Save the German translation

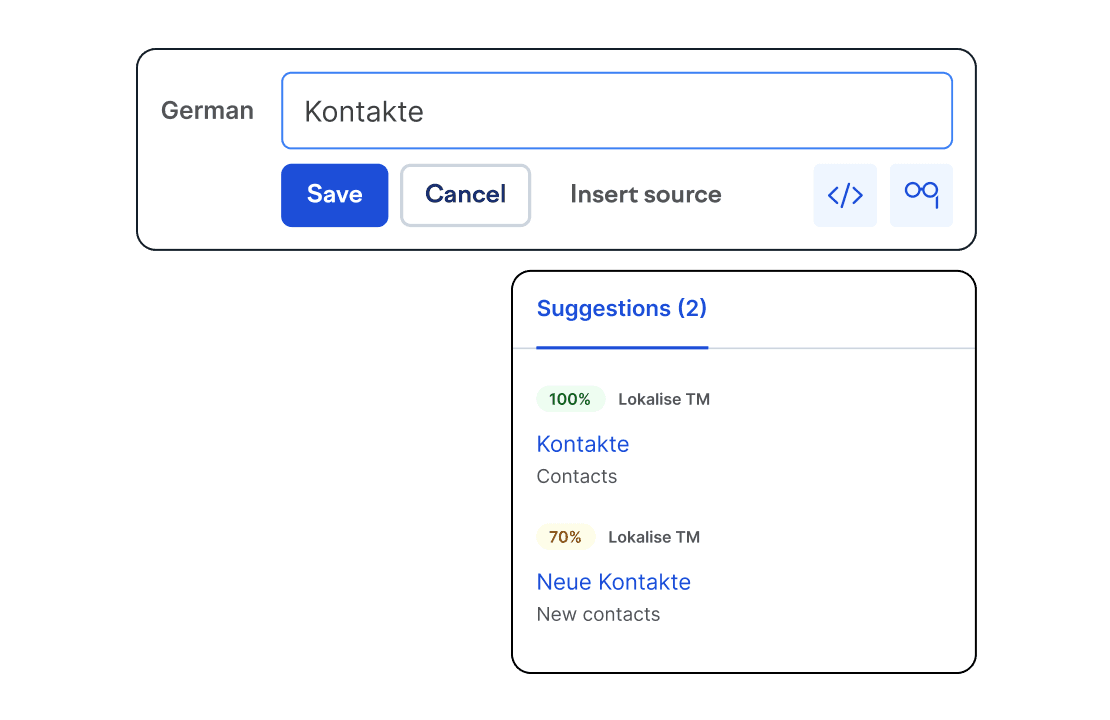(x=334, y=195)
